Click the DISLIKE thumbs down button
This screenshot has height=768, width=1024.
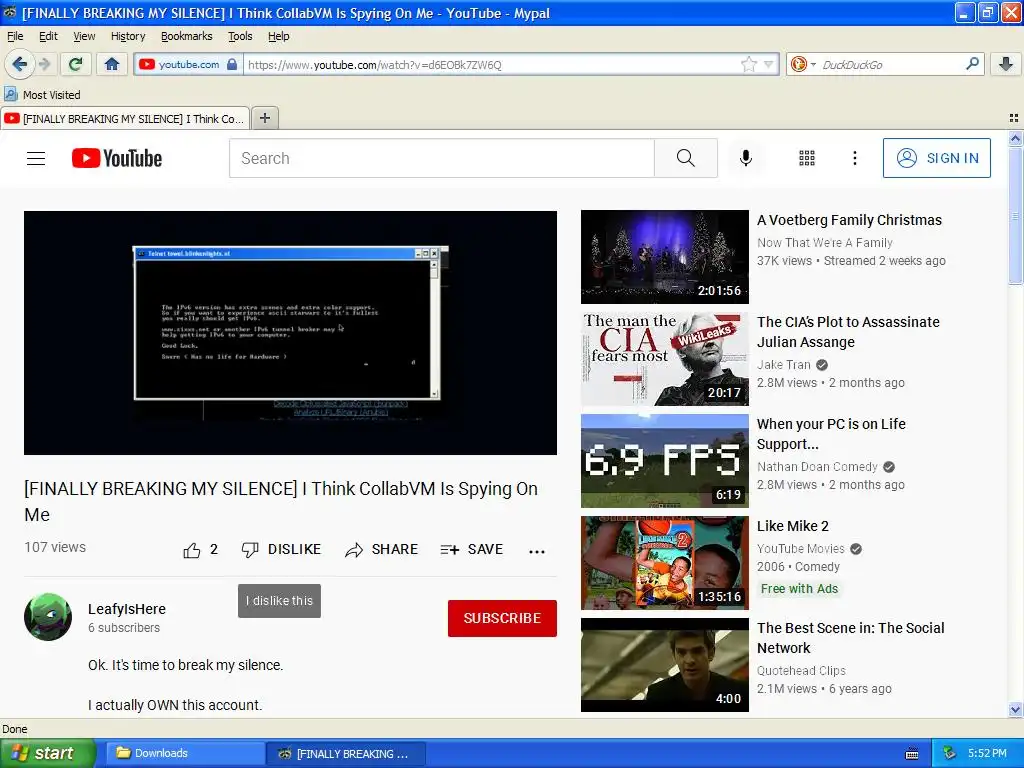click(x=281, y=549)
